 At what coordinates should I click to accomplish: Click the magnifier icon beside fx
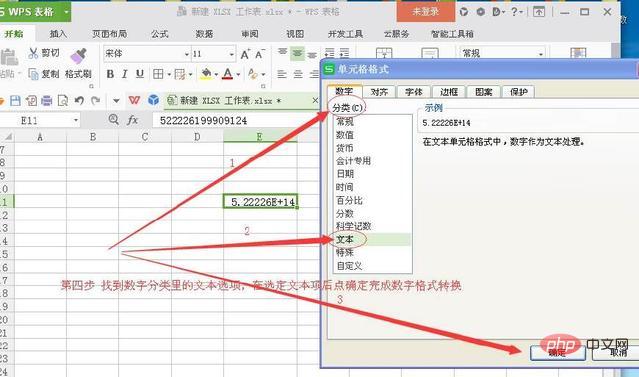coord(114,119)
